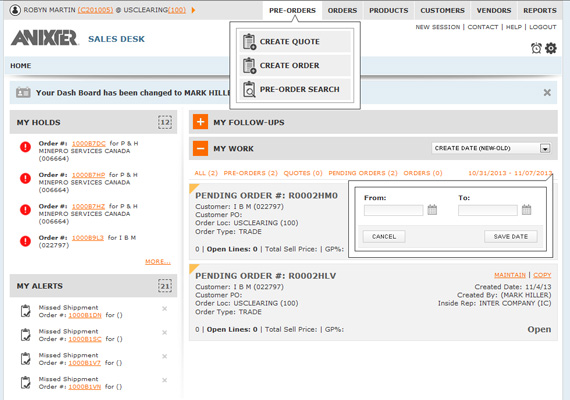Show the All (2) work filter
The image size is (570, 400).
pos(206,173)
